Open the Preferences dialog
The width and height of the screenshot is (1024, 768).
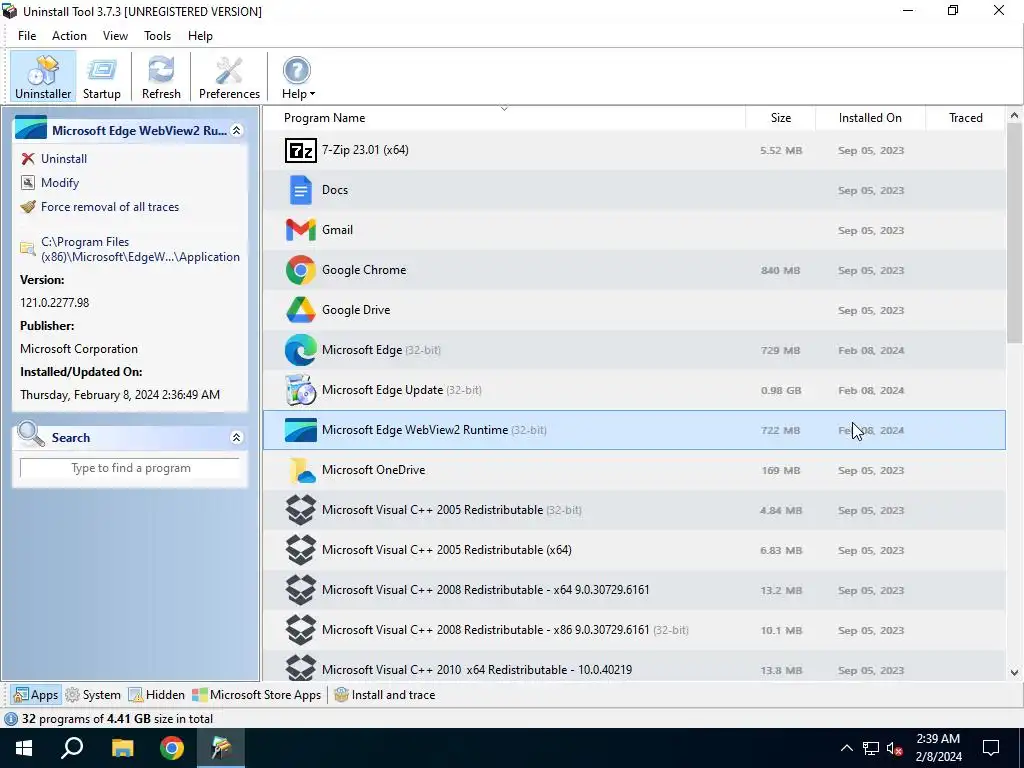click(x=229, y=76)
